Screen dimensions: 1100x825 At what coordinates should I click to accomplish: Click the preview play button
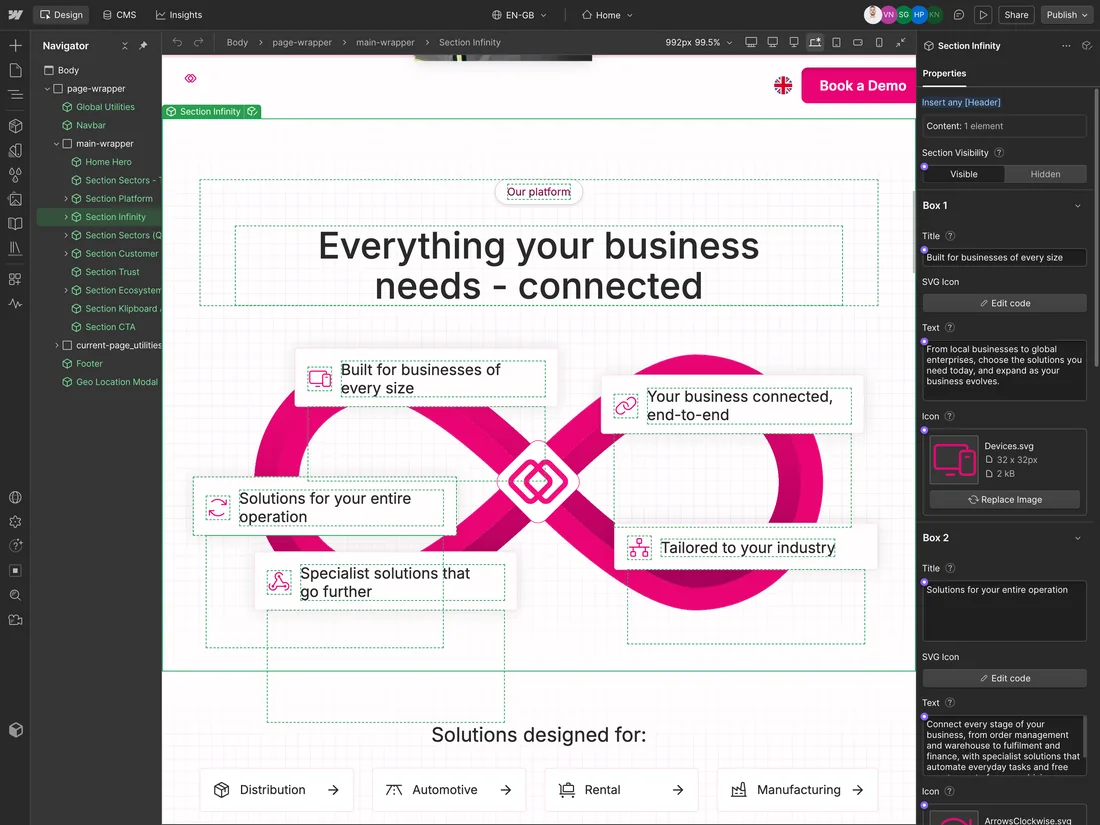984,15
